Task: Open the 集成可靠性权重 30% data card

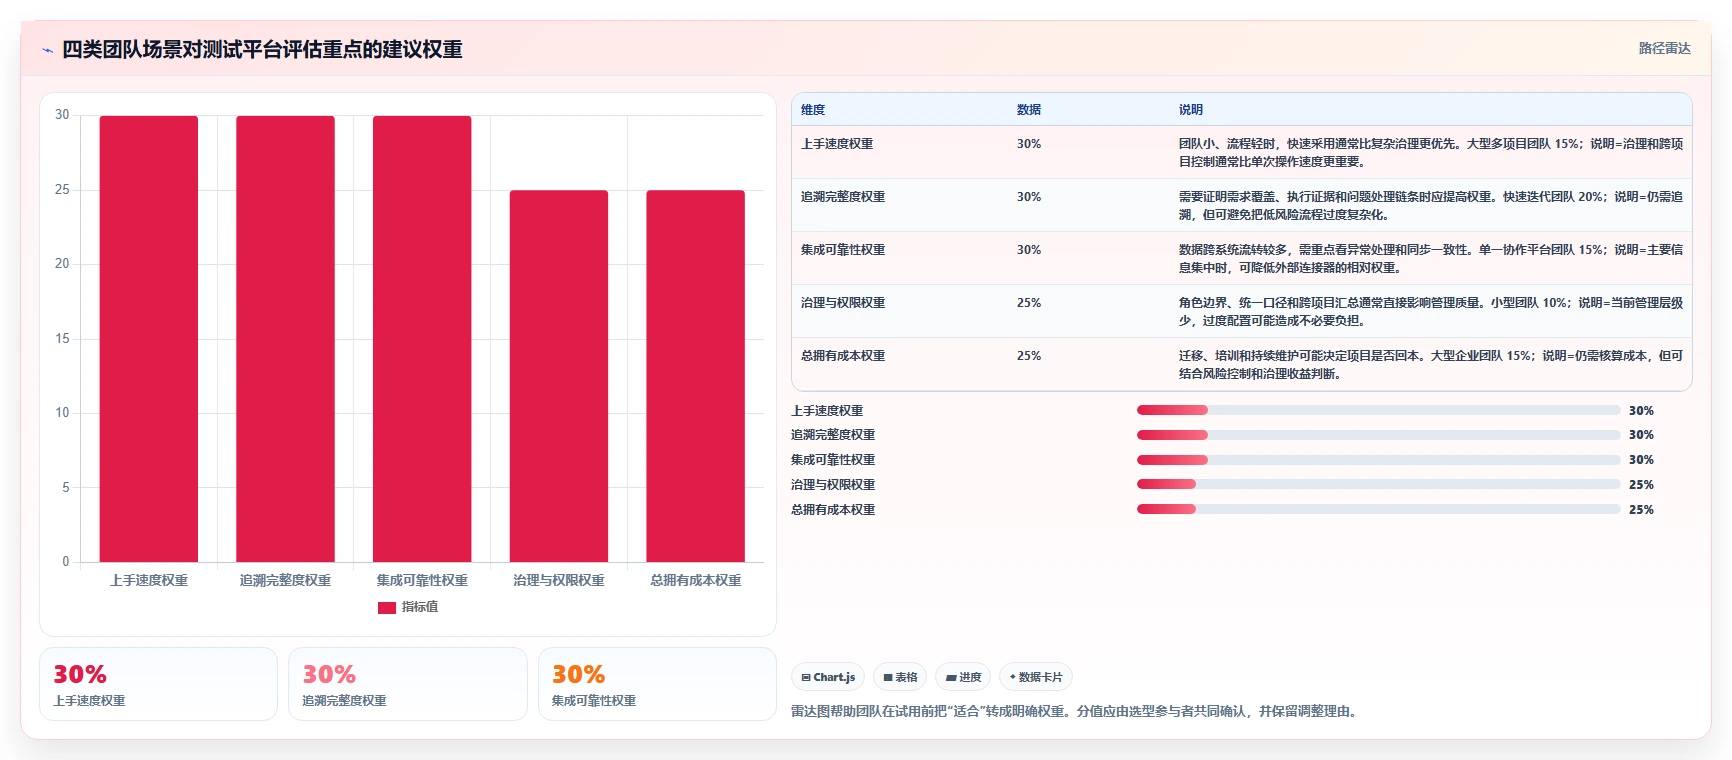Action: (657, 684)
